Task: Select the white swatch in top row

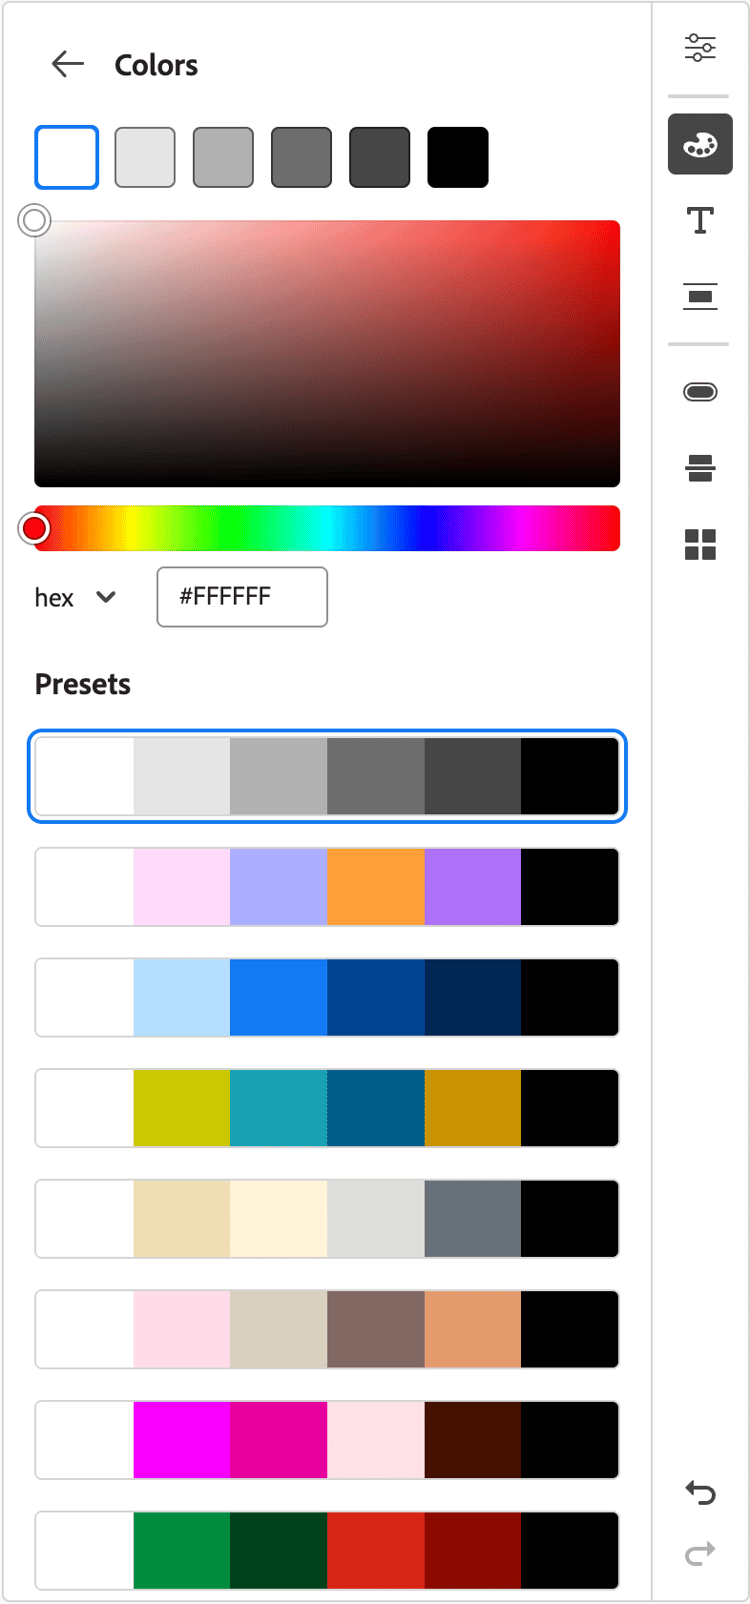Action: pos(67,157)
